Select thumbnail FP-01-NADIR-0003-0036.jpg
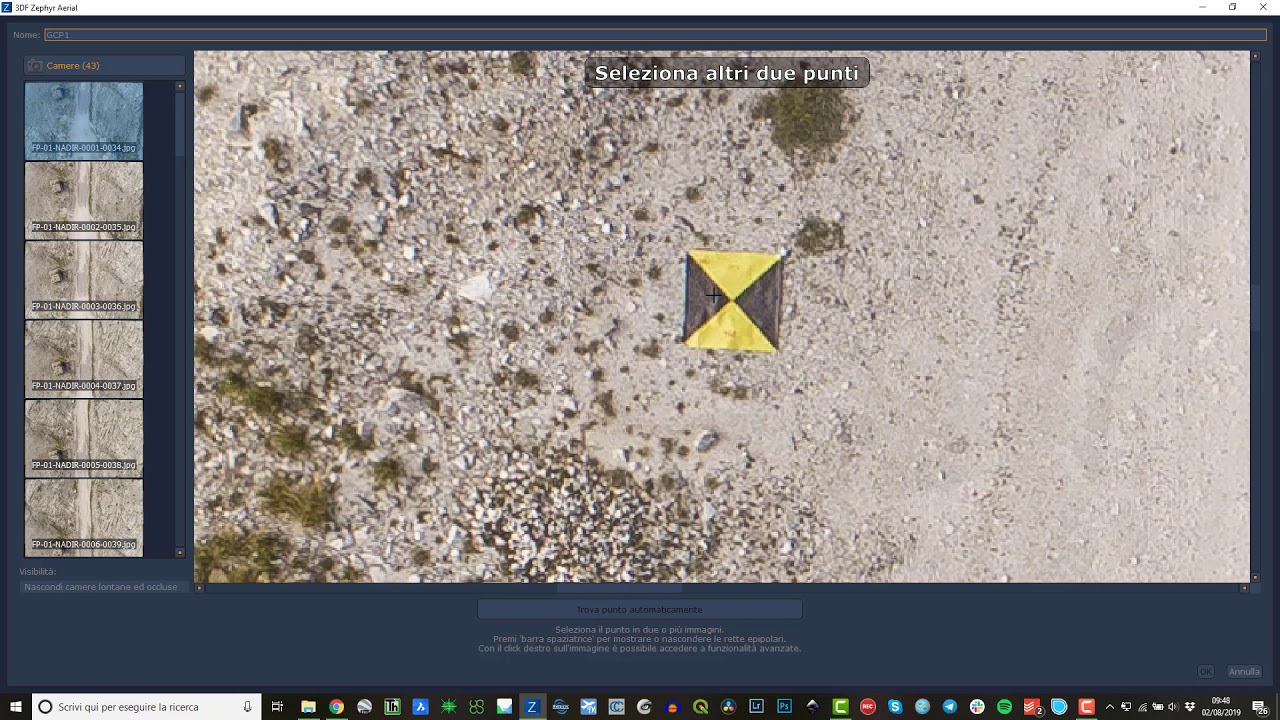This screenshot has width=1280, height=720. point(84,279)
